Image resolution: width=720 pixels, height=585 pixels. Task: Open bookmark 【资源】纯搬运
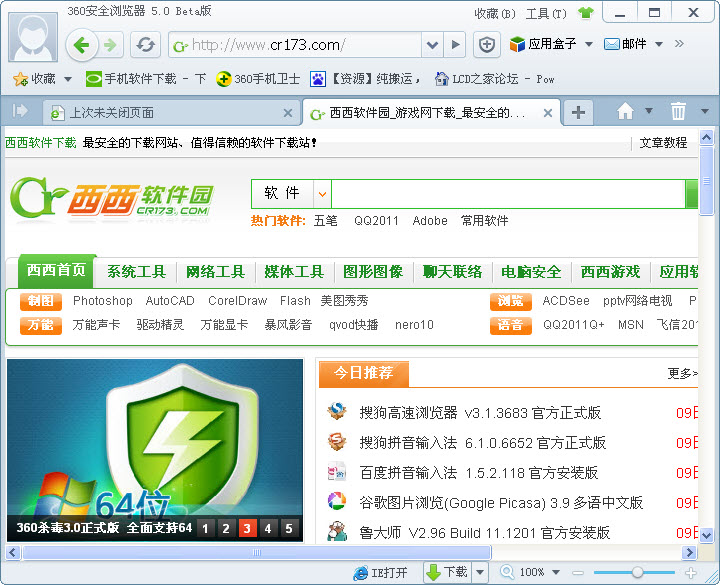pos(365,79)
